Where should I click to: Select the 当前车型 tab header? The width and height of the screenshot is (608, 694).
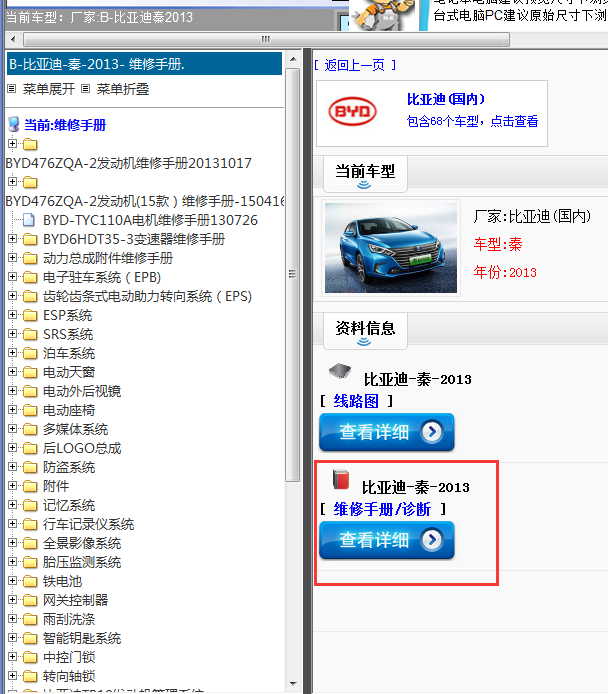(365, 174)
